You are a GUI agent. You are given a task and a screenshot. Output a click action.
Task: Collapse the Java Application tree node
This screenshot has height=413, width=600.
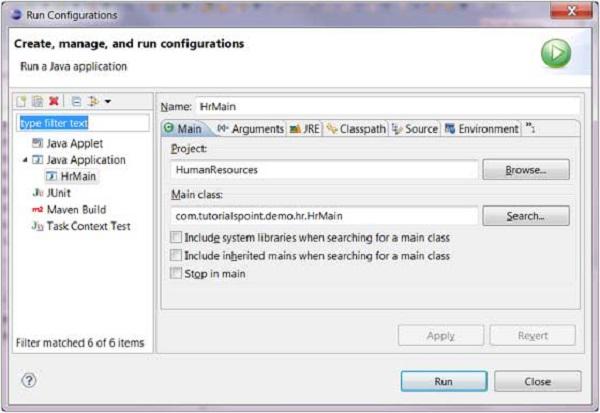25,160
